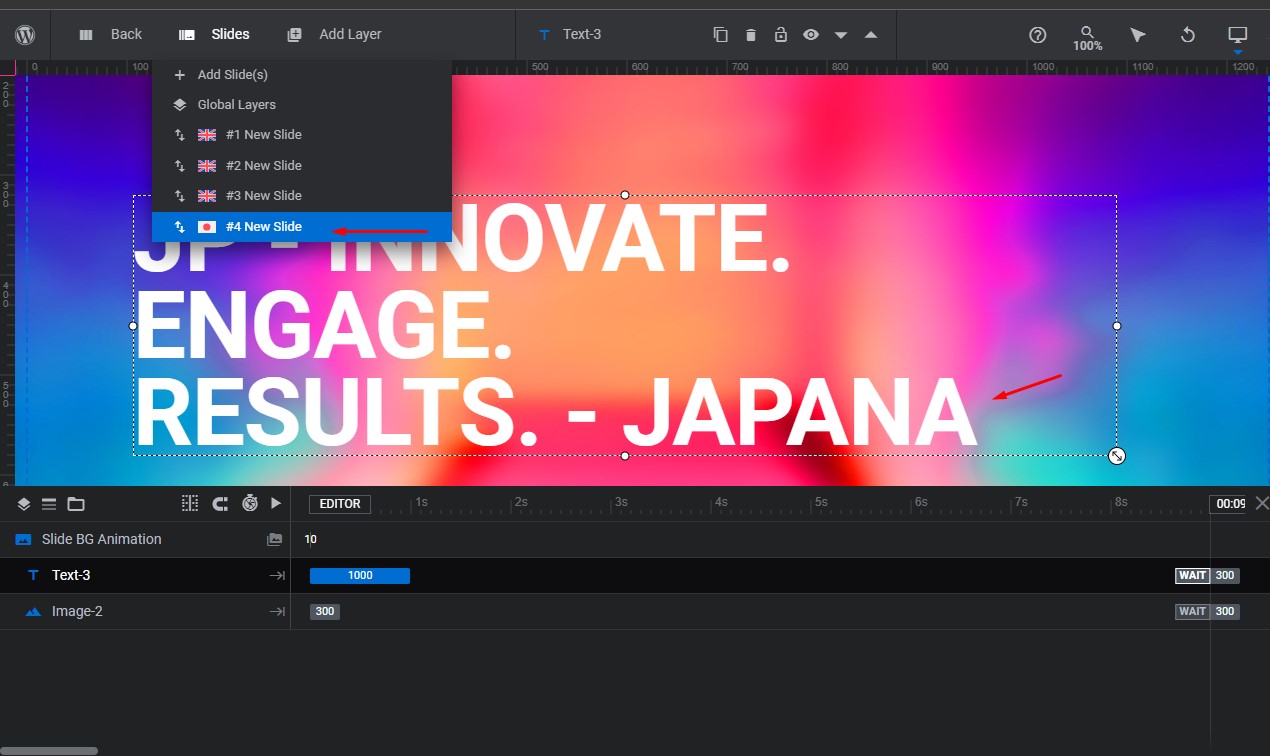Switch to #3 New Slide
1270x756 pixels.
point(302,196)
